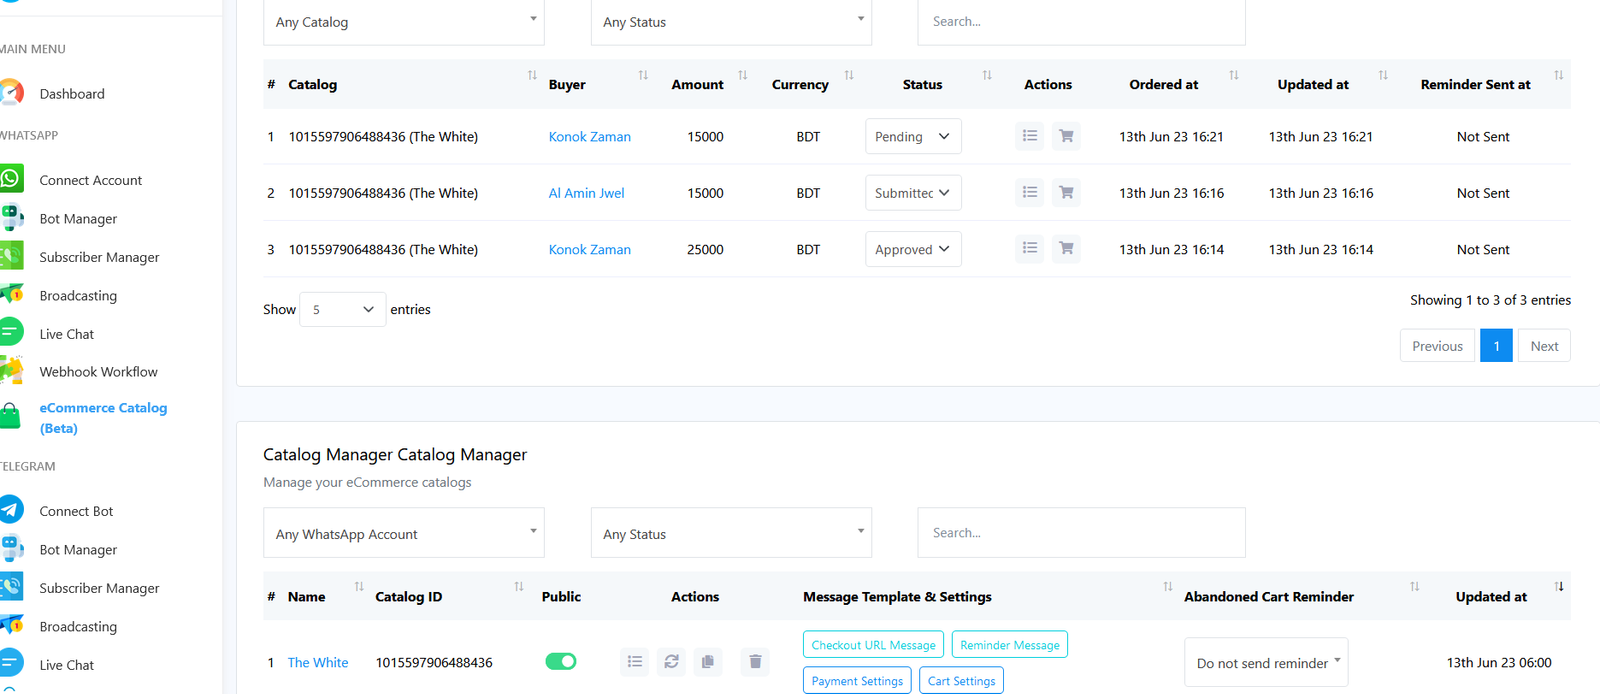1600x694 pixels.
Task: Open the Do not send reminder dropdown
Action: click(1265, 662)
